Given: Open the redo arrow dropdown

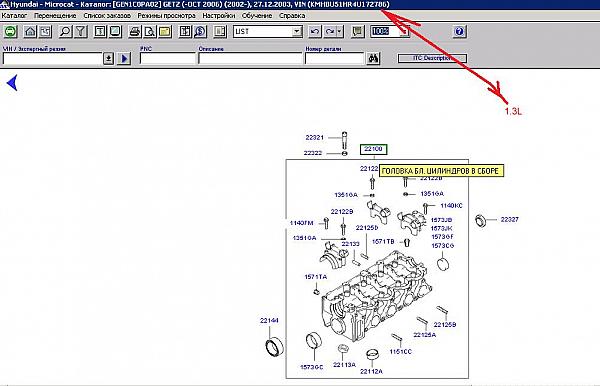Looking at the screenshot, I should pos(339,31).
